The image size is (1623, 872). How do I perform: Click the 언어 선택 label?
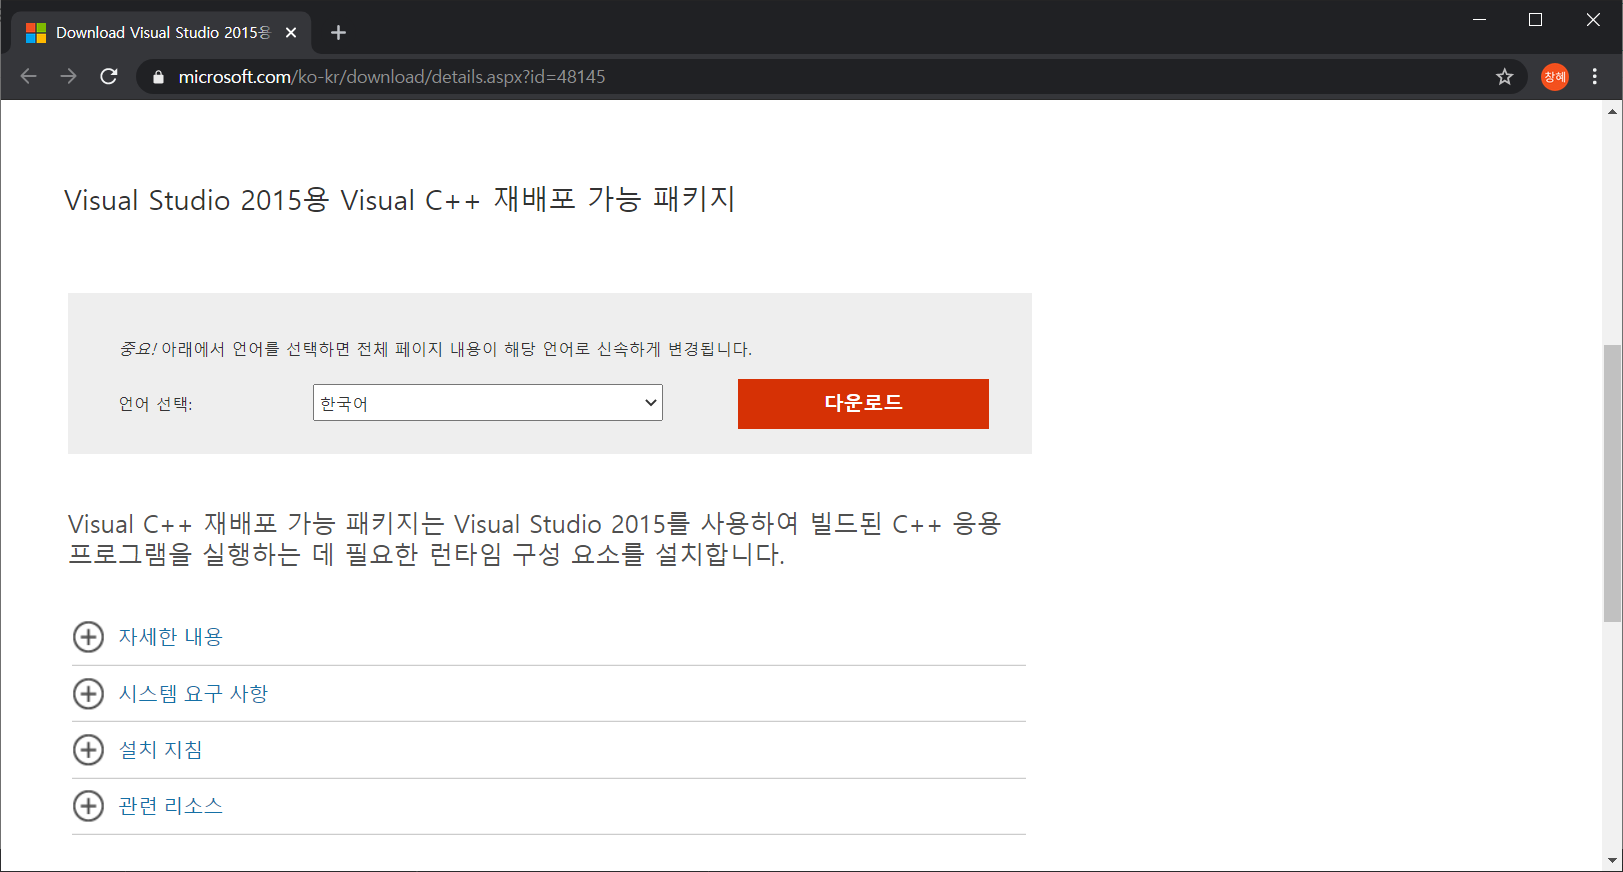coord(155,404)
